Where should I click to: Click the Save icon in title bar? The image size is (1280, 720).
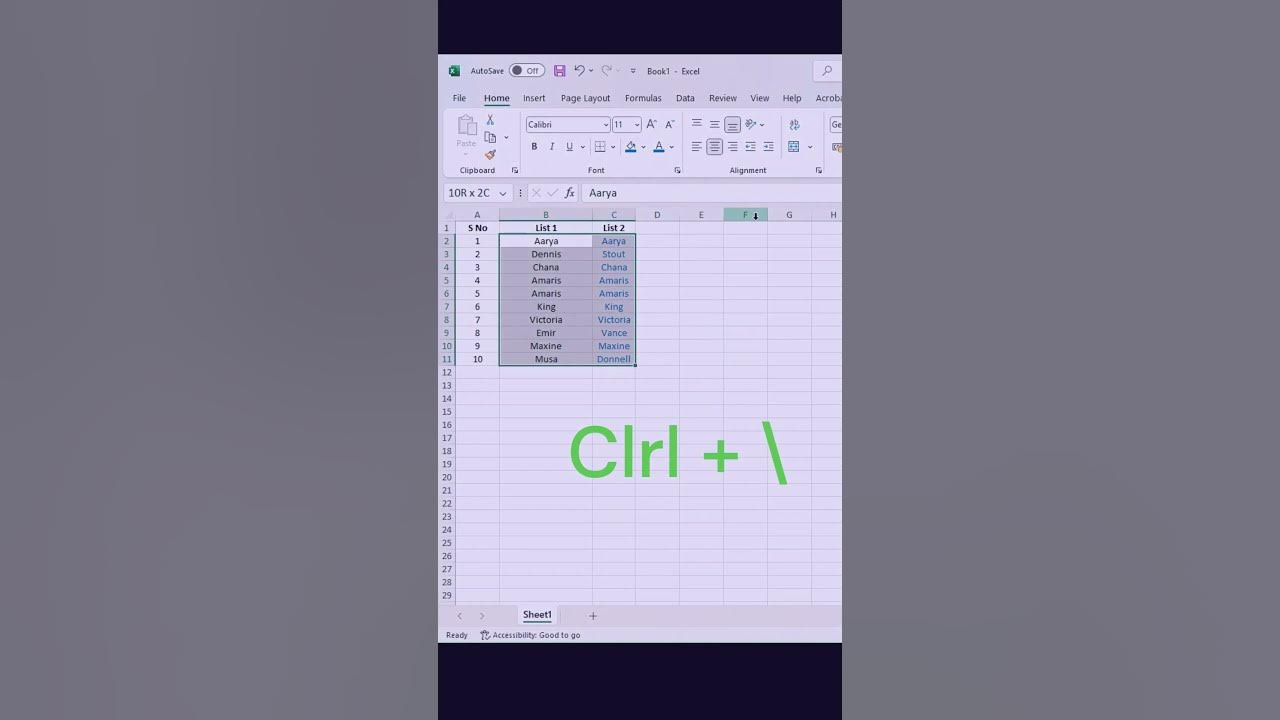pos(559,71)
